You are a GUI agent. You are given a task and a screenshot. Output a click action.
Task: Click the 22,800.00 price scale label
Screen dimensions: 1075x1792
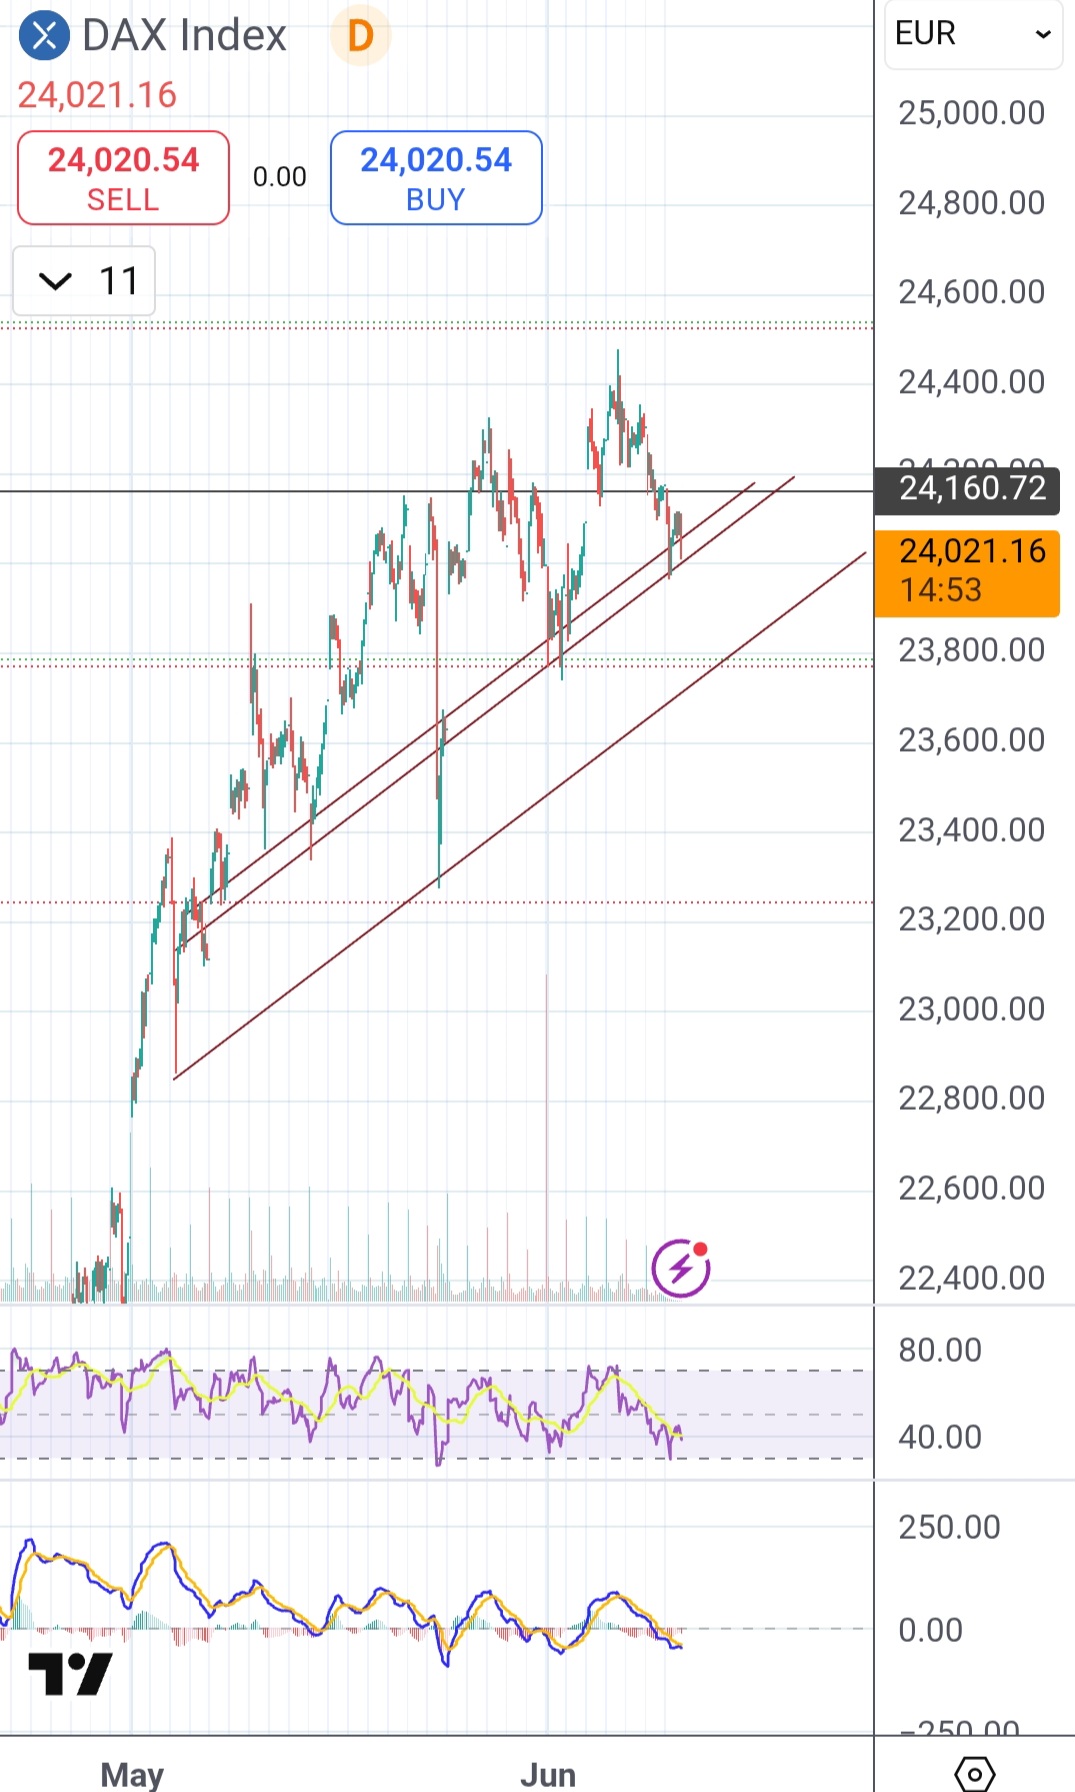coord(972,1098)
